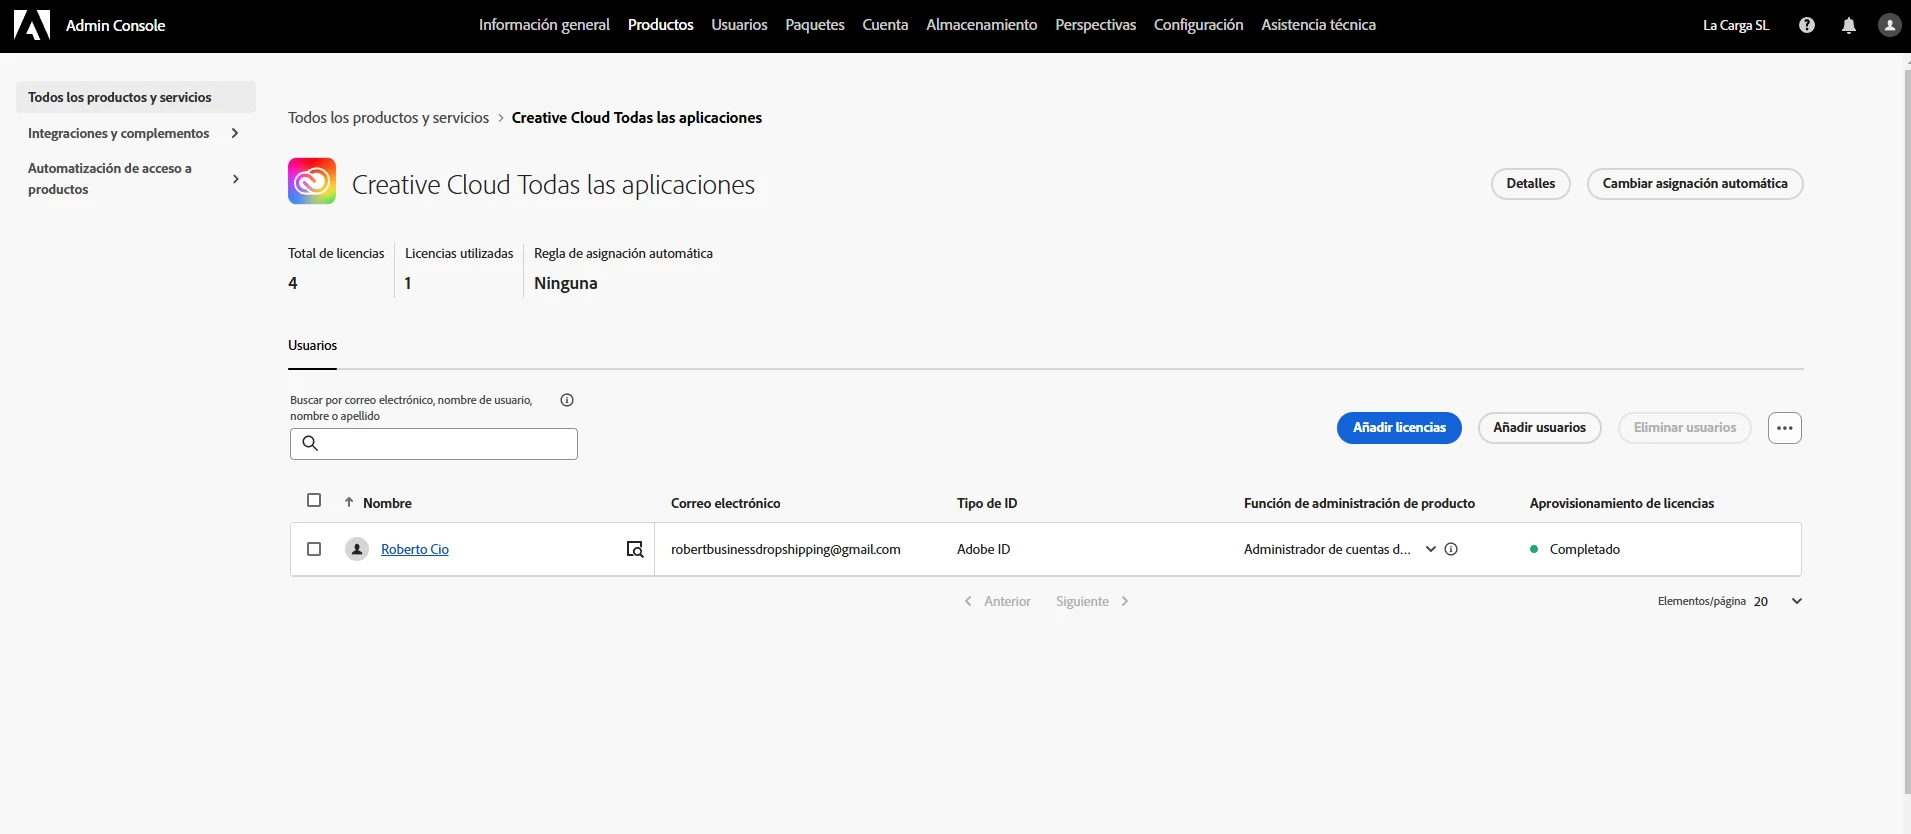Screen dimensions: 1911x834
Task: Click Función de administración de producto header
Action: click(x=1359, y=503)
